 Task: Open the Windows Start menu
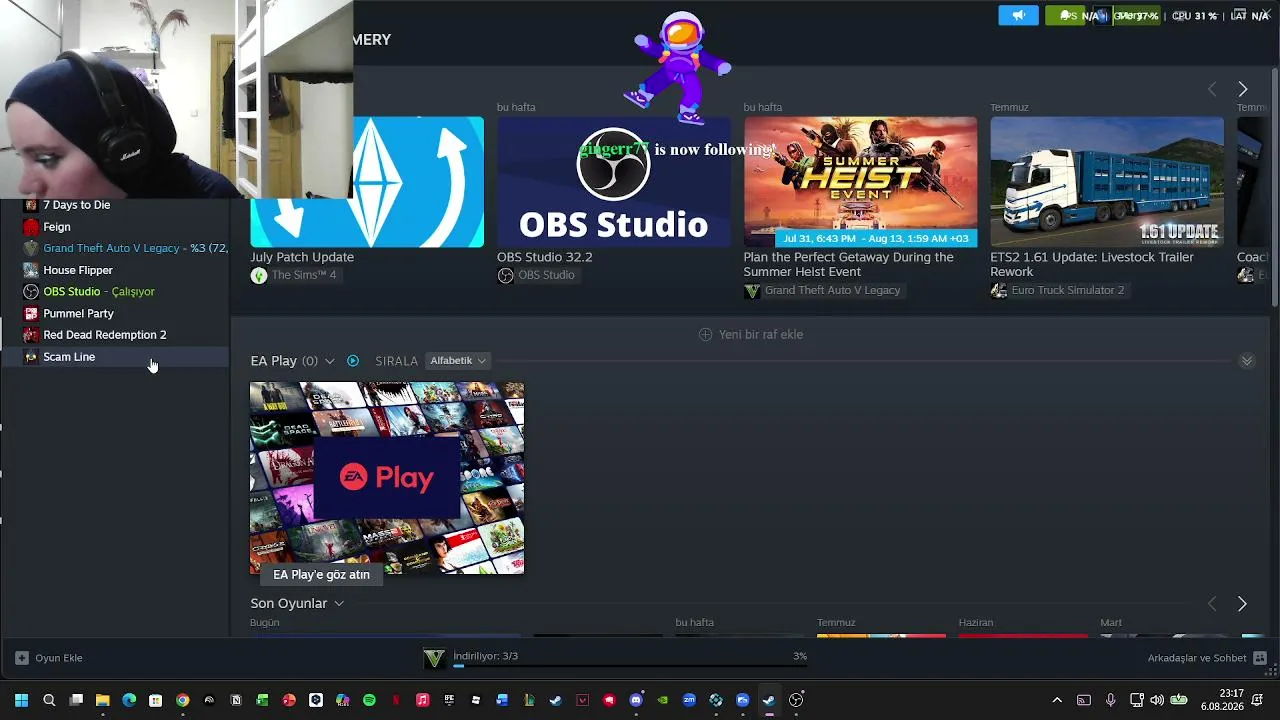click(21, 700)
